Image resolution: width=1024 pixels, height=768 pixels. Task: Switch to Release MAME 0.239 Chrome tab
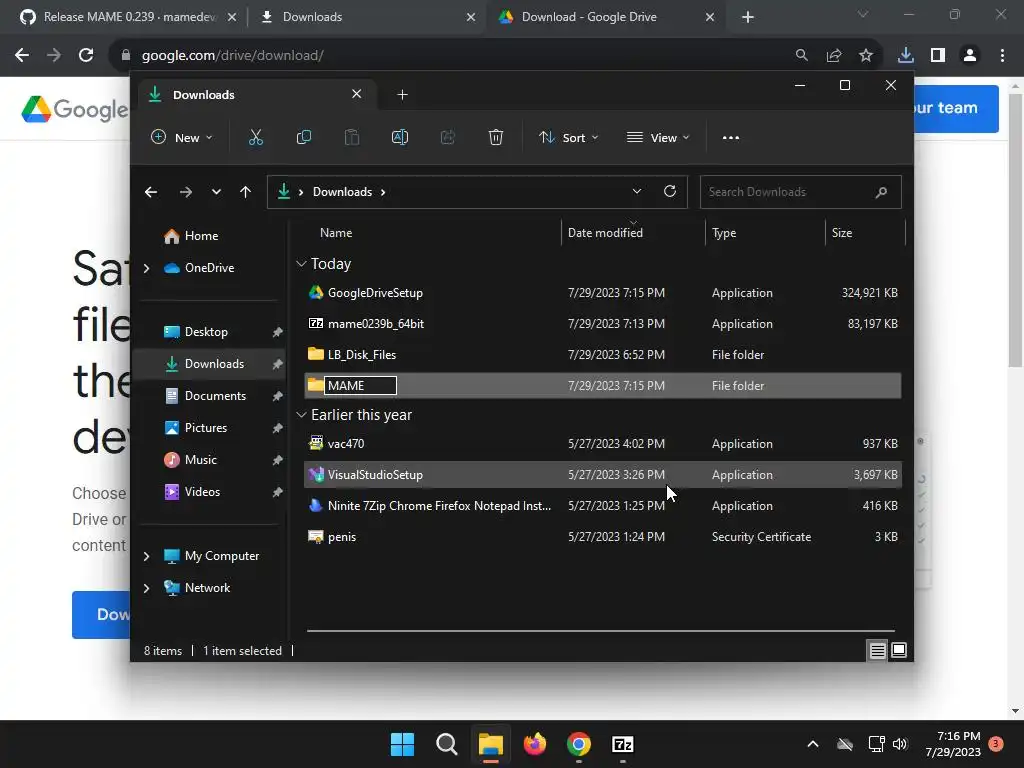click(129, 17)
